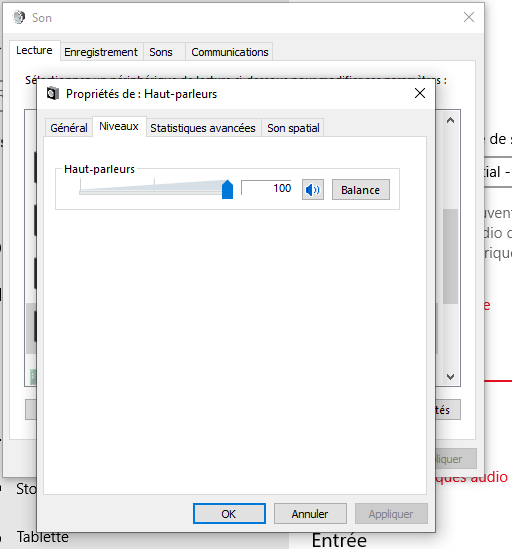512x549 pixels.
Task: Mute the Haut-parleurs speaker icon button
Action: [x=313, y=190]
